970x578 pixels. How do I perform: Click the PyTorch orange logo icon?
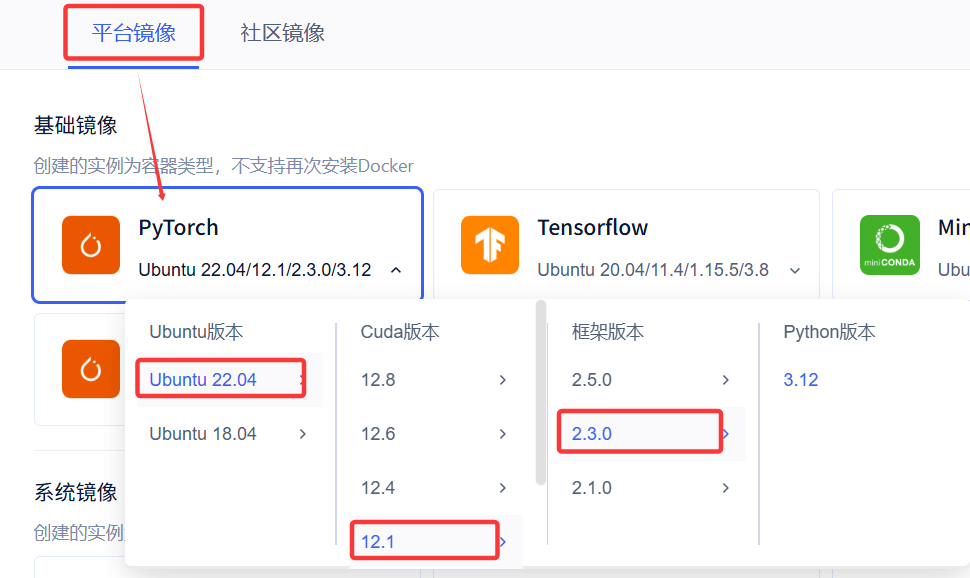(91, 245)
